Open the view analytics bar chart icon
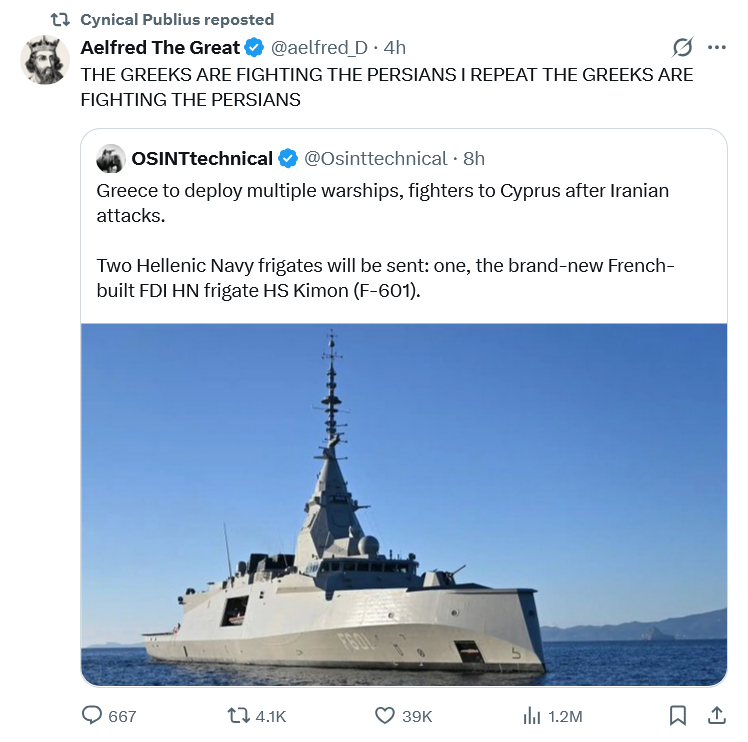748x742 pixels. 531,716
